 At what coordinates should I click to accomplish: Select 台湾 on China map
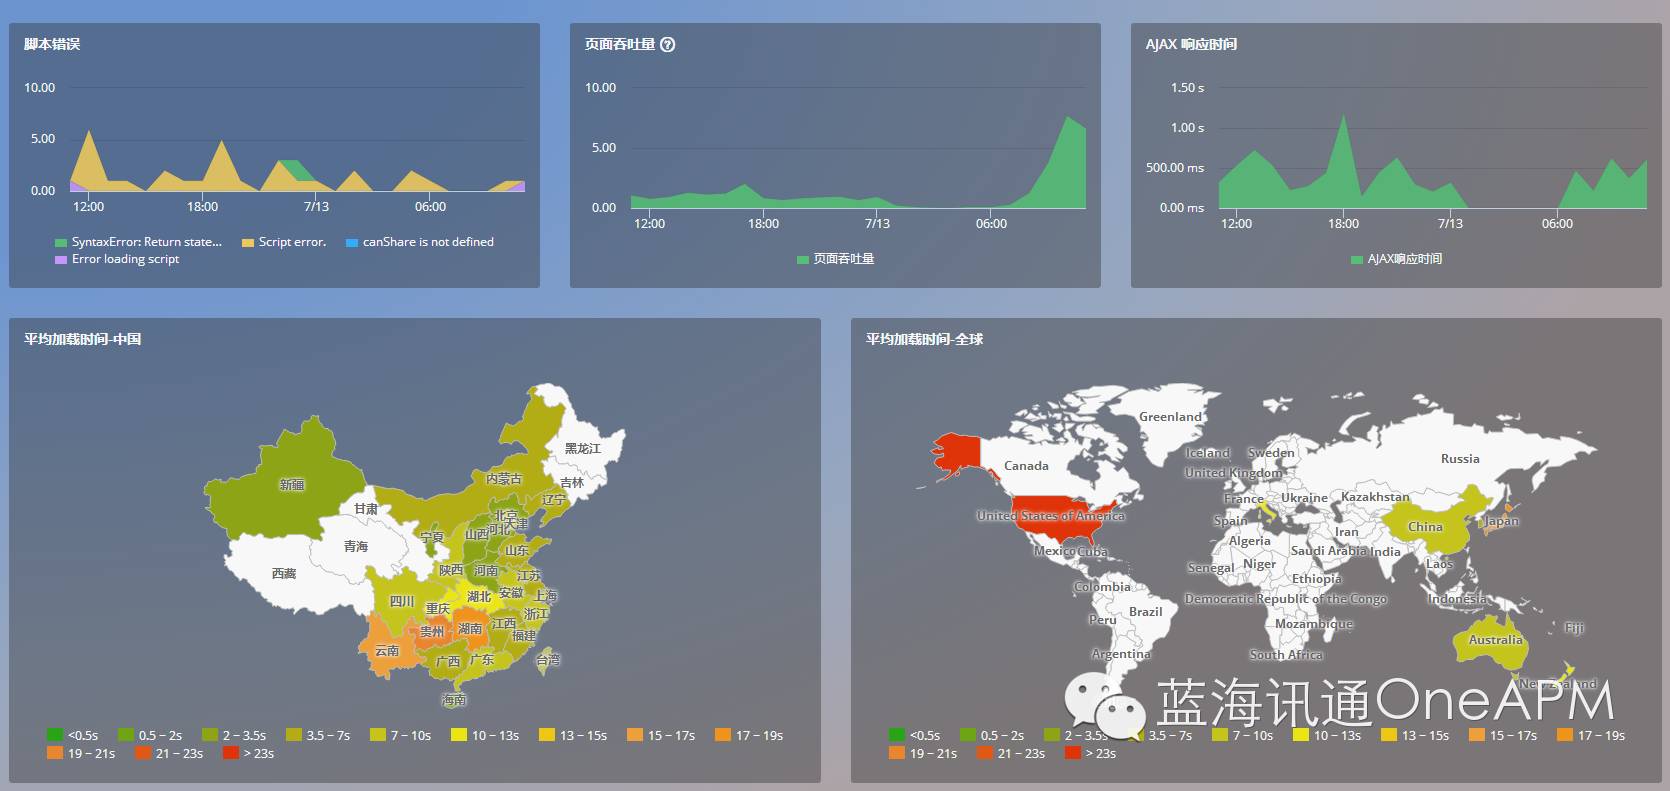pos(547,660)
